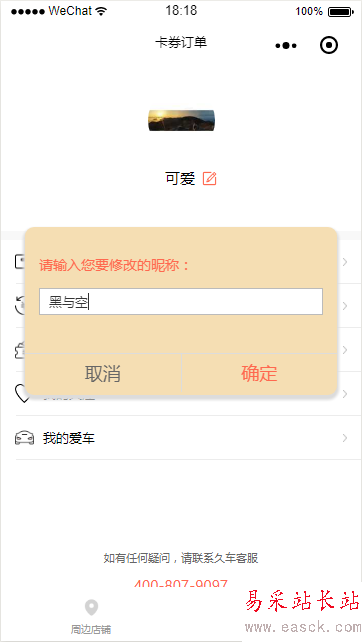Expand the 我的爱车 row chevron
Image resolution: width=362 pixels, height=642 pixels.
click(345, 438)
